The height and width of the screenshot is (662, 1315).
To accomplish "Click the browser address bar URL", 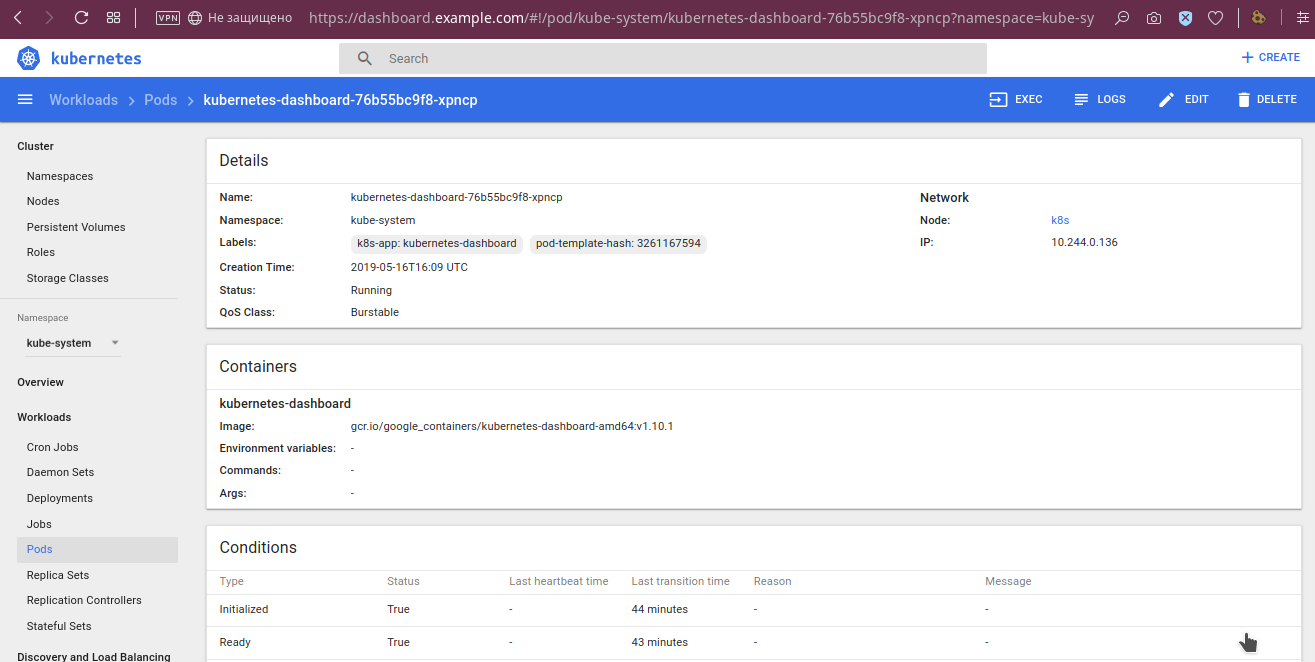I will (x=701, y=18).
